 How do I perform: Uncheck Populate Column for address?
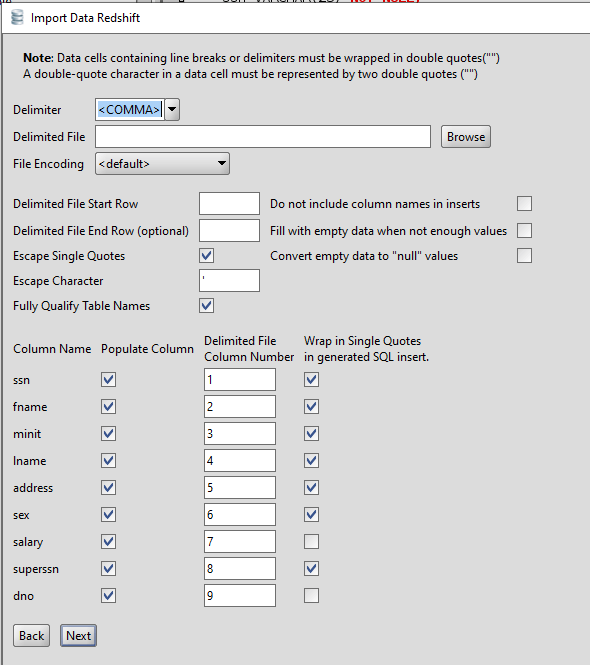tap(109, 488)
